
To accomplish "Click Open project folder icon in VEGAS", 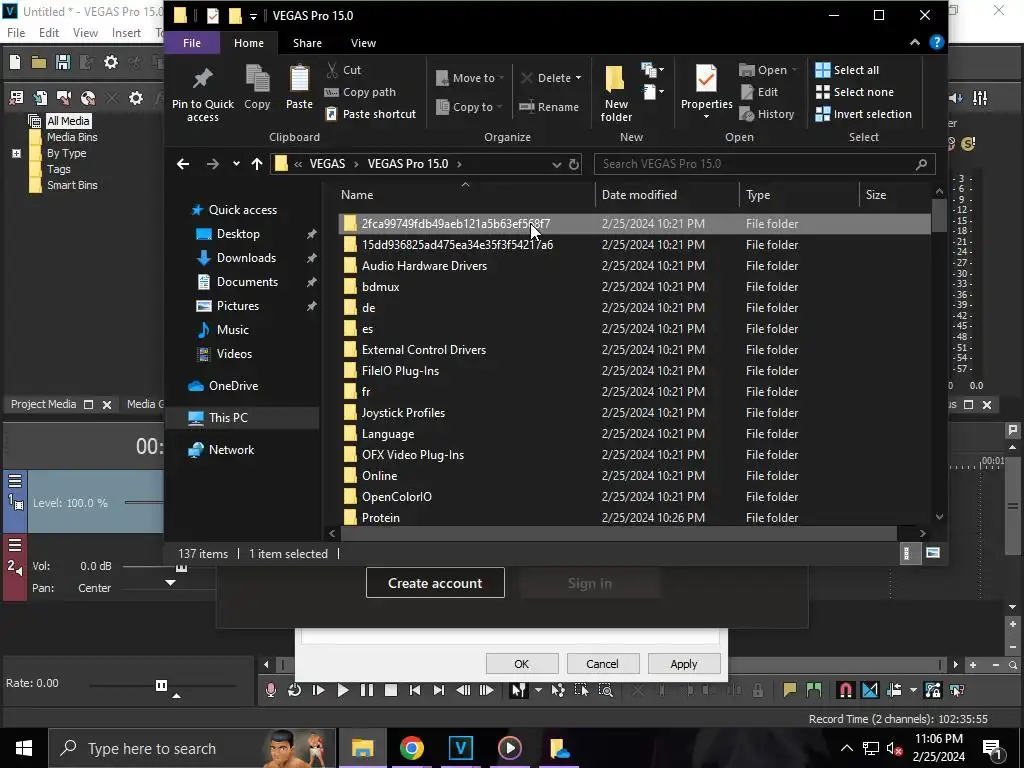I will point(39,62).
